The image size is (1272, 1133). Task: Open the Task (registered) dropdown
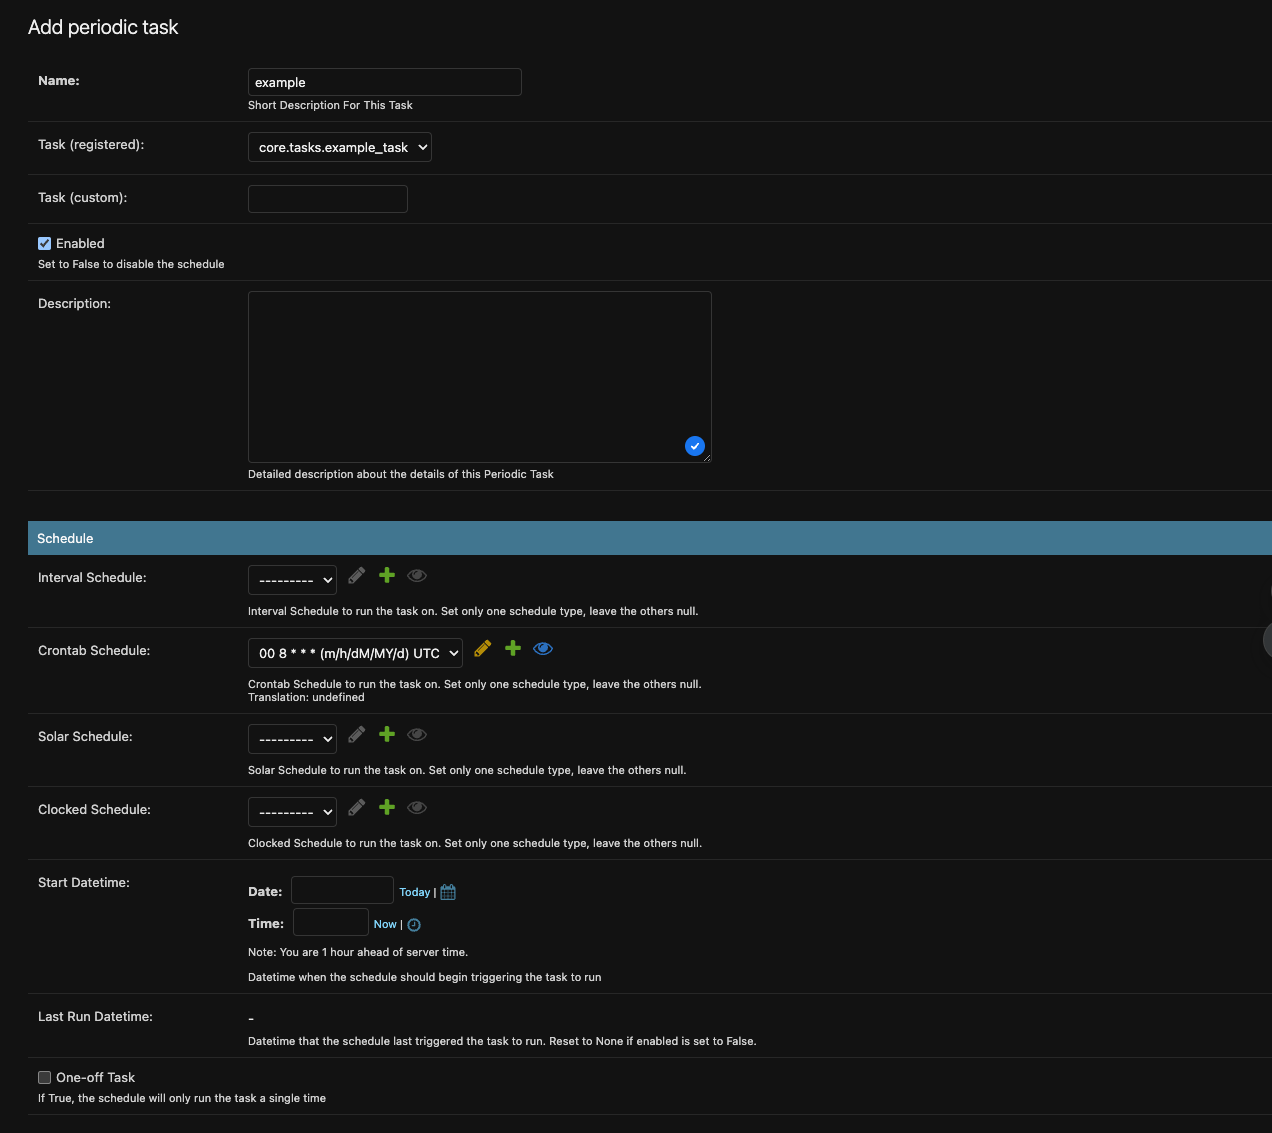pyautogui.click(x=339, y=148)
